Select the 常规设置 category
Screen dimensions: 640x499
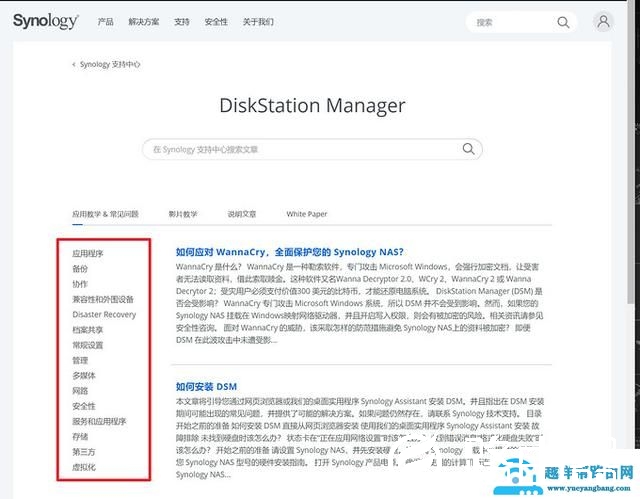(88, 345)
